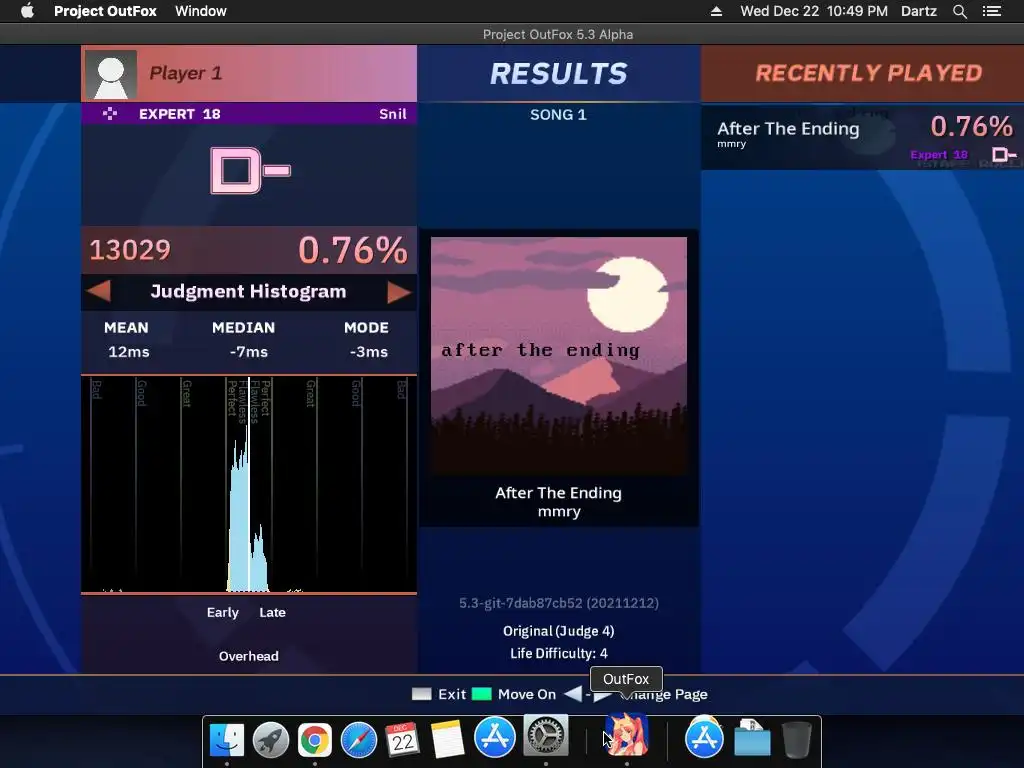Click the RESULTS header
1024x768 pixels.
point(559,74)
